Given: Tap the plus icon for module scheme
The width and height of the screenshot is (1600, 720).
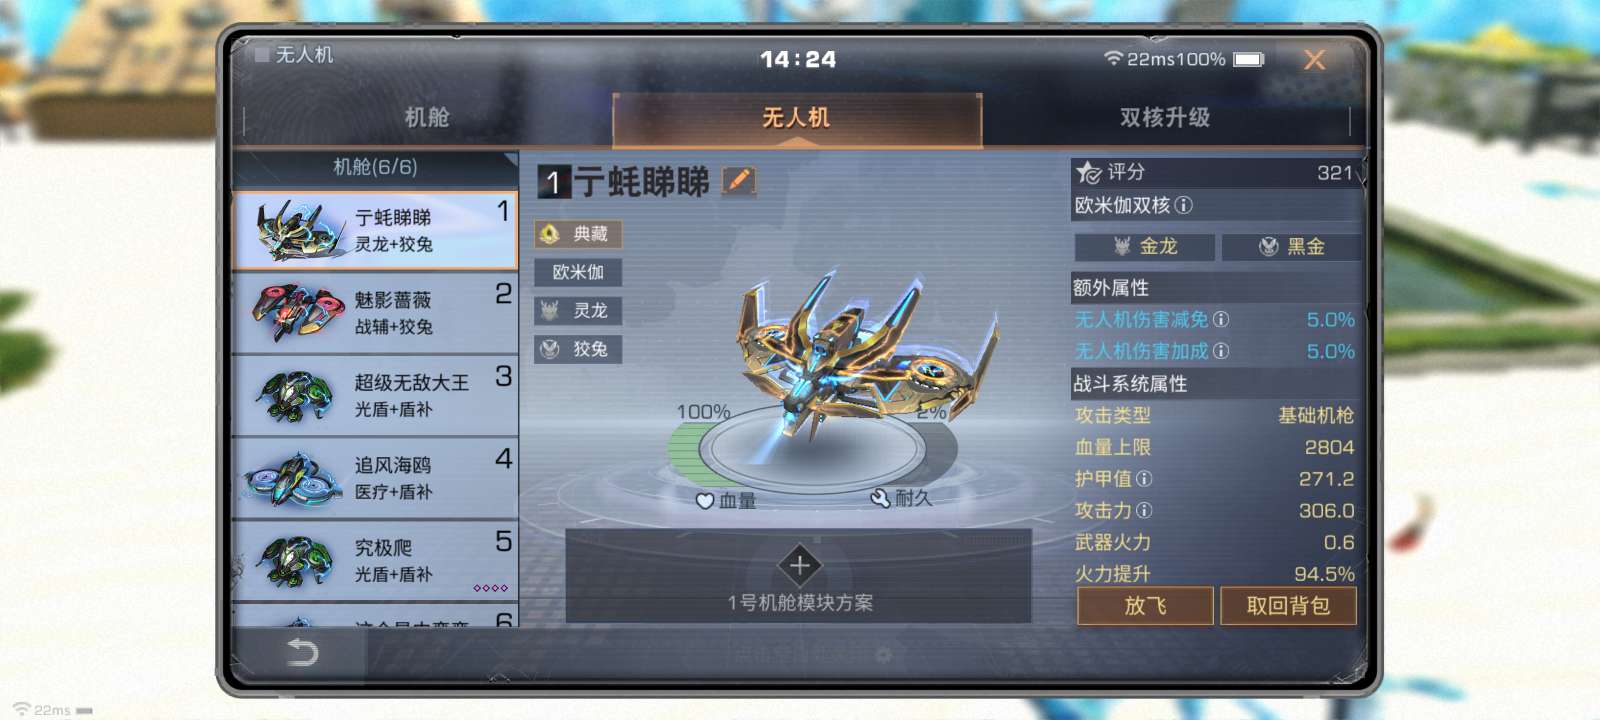Looking at the screenshot, I should click(x=799, y=566).
